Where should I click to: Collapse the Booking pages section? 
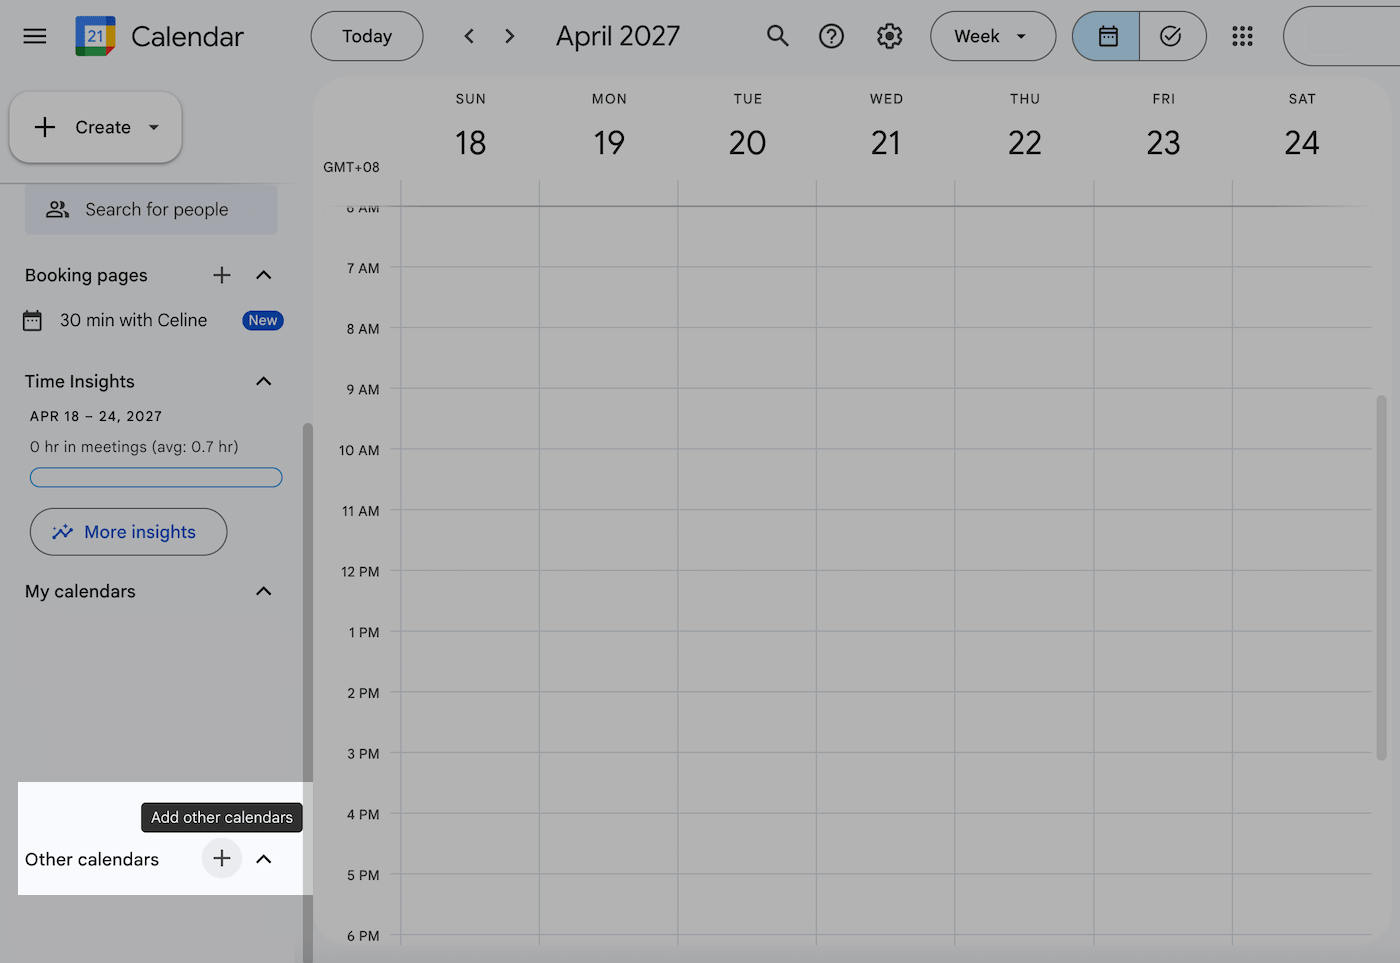(x=263, y=275)
